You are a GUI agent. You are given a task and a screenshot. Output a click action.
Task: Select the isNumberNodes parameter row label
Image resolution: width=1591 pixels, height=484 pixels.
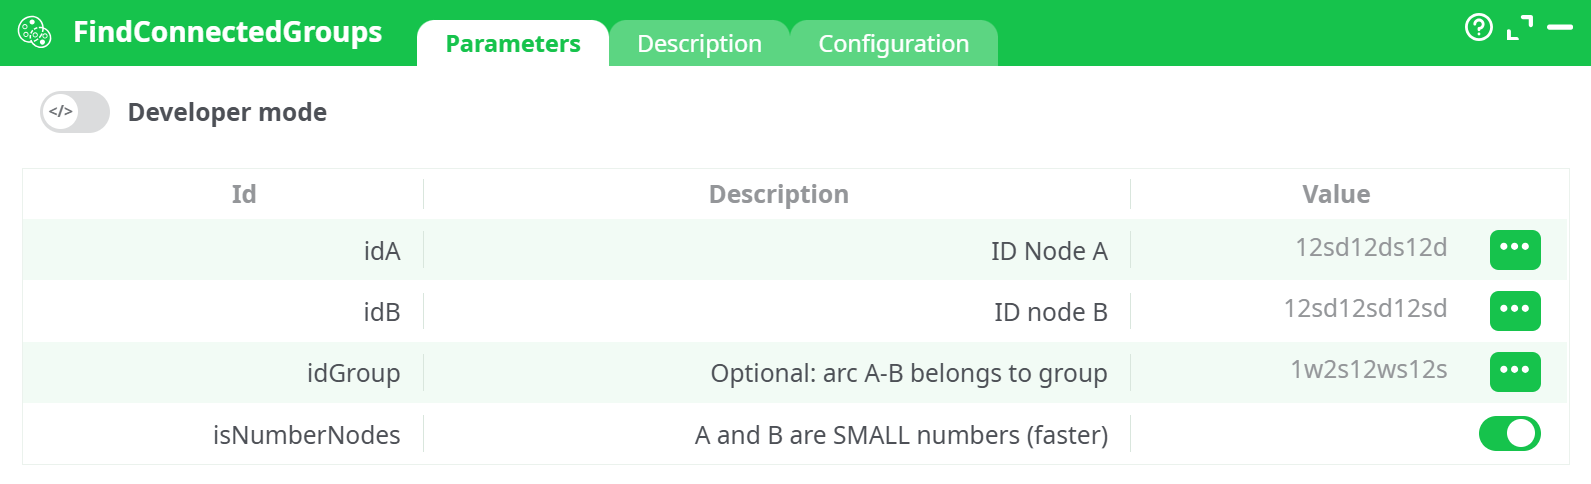(306, 435)
